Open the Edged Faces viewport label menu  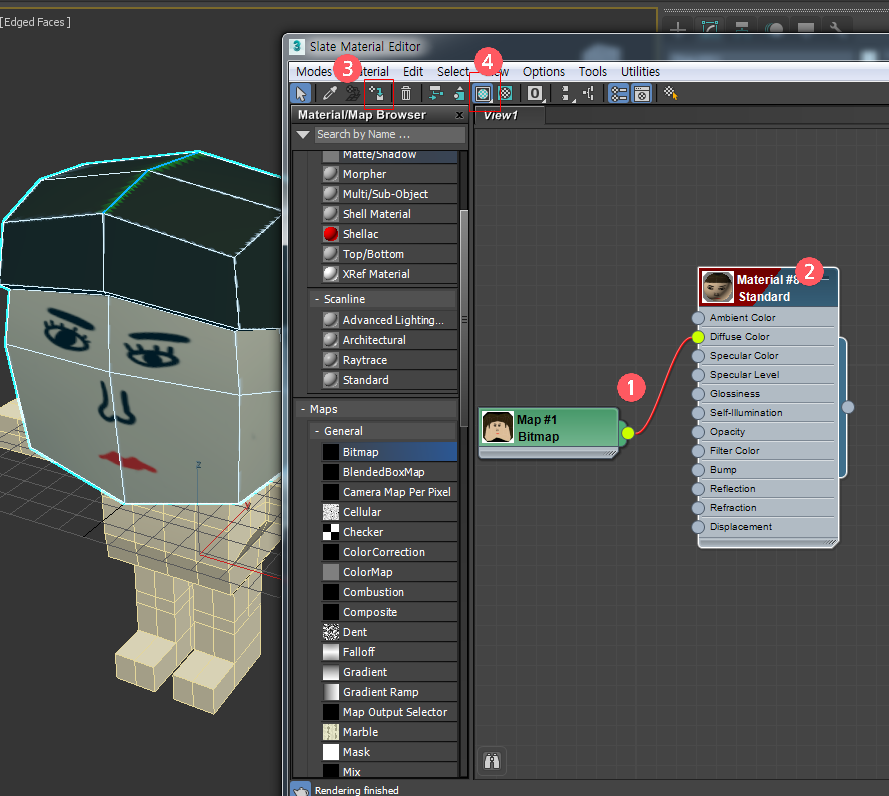tap(35, 22)
